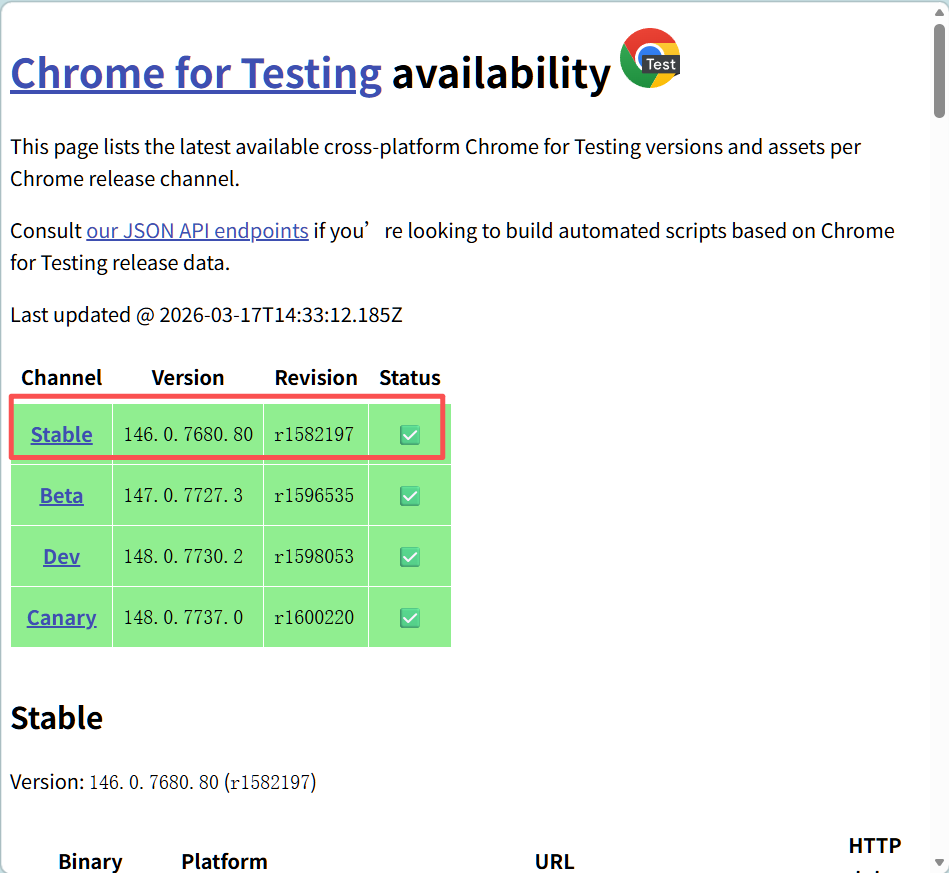Select Dev version 148.0.7730.2 cell

[x=188, y=557]
